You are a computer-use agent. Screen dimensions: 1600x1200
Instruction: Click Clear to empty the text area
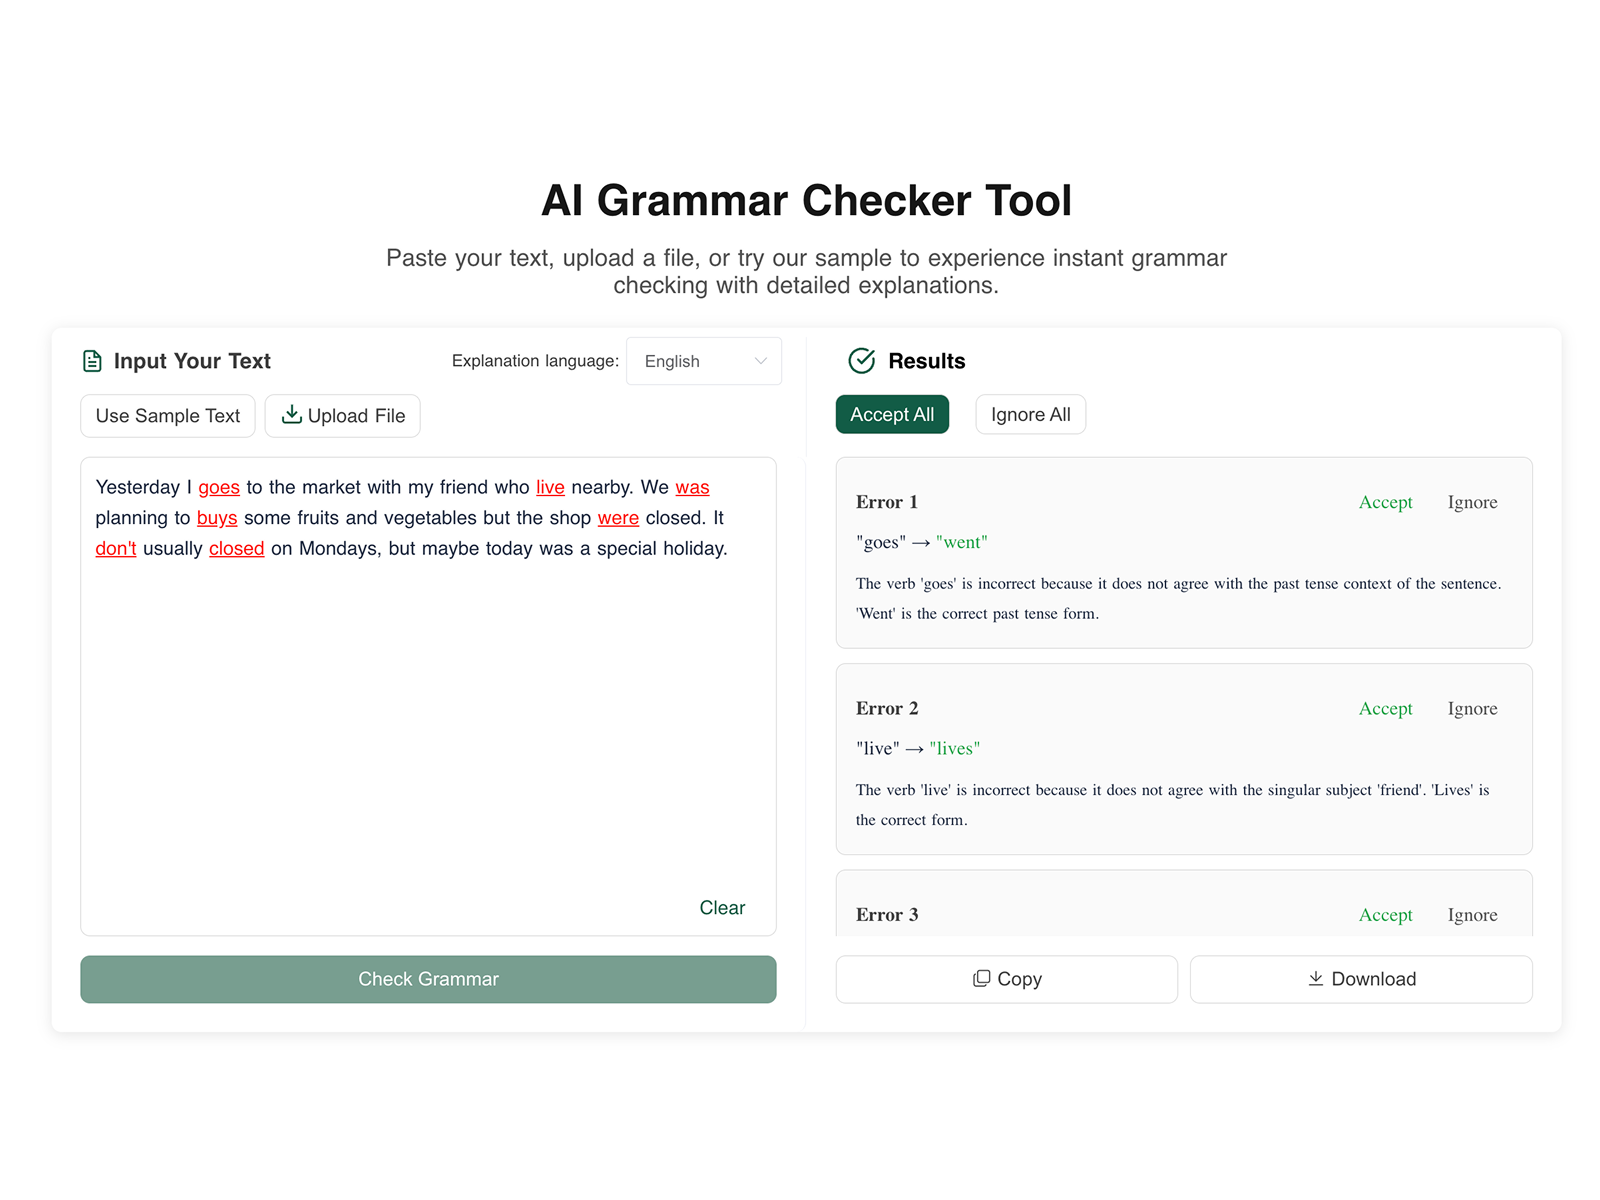coord(721,907)
